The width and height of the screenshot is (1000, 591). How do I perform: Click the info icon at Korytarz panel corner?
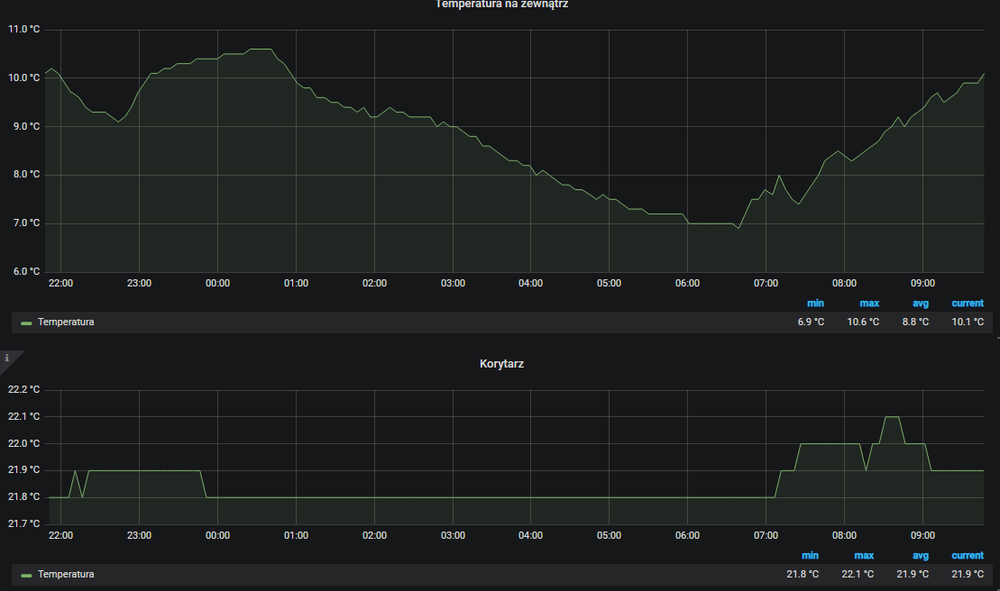pos(7,357)
